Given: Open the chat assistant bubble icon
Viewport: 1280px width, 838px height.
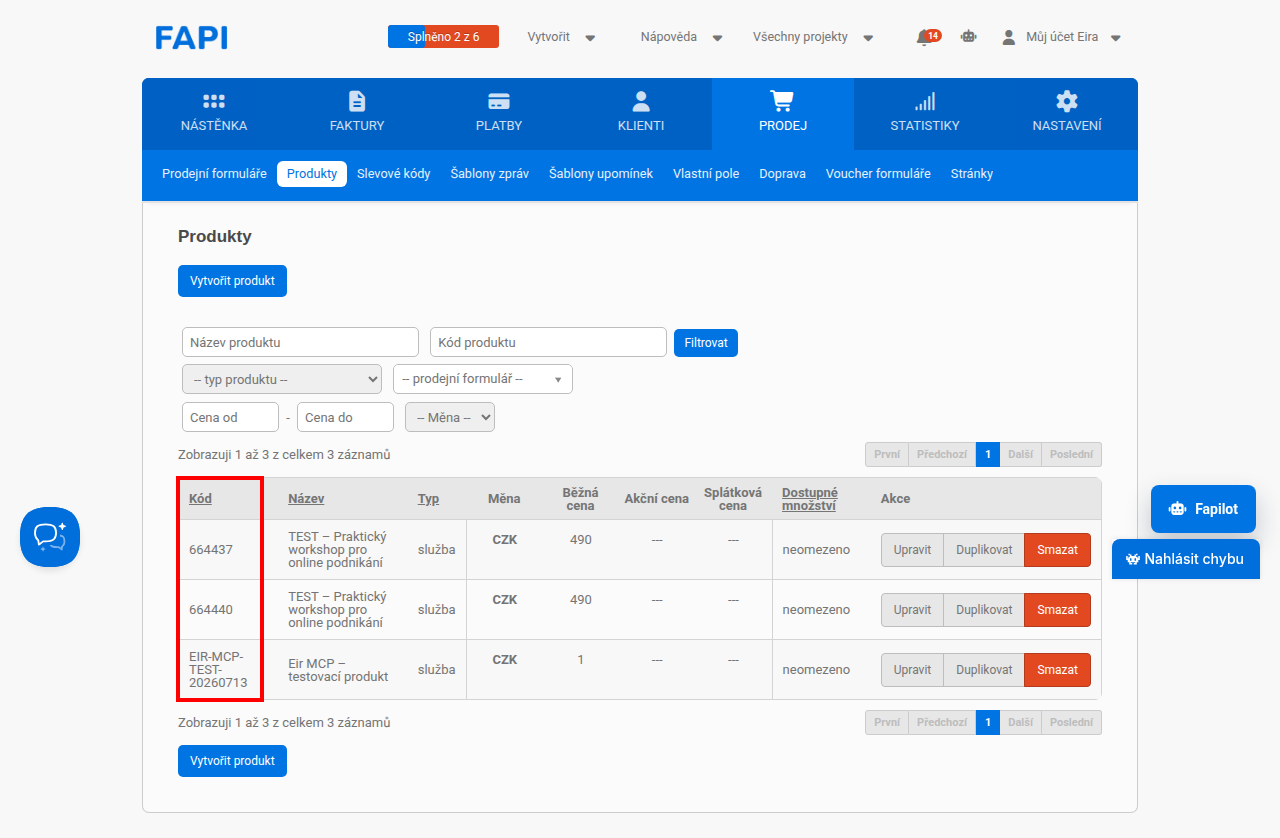Looking at the screenshot, I should 50,537.
